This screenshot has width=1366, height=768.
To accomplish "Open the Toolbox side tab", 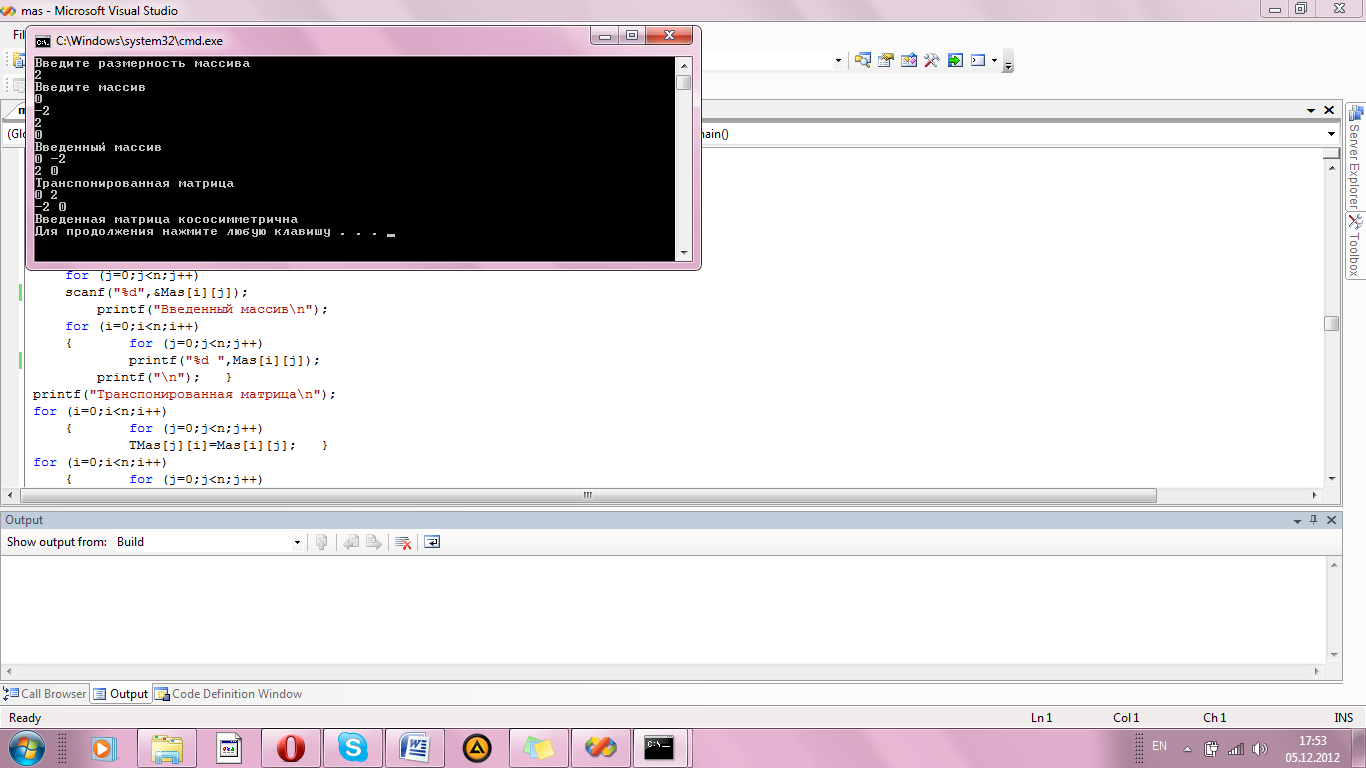I will (1355, 246).
